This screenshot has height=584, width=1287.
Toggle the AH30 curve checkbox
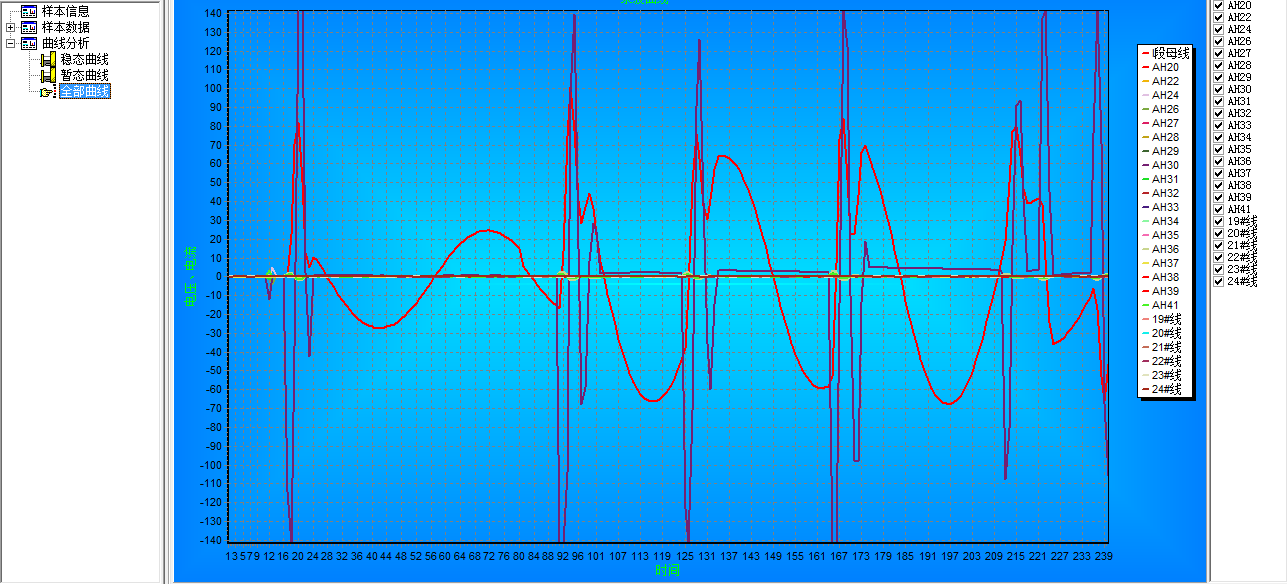point(1218,90)
